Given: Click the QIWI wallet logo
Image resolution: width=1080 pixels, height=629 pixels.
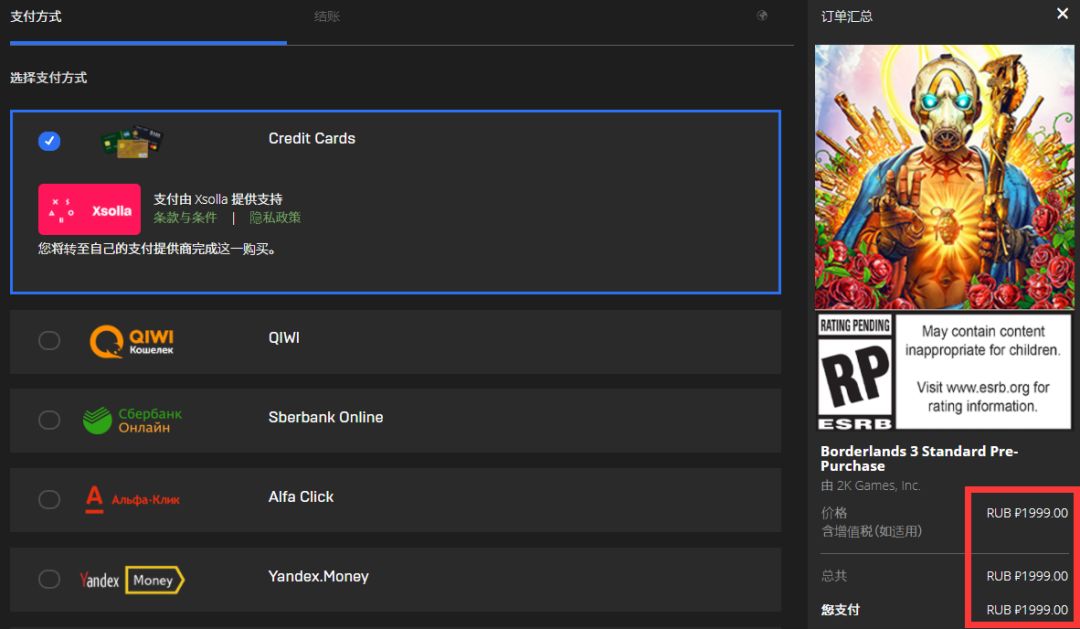Looking at the screenshot, I should coord(131,340).
